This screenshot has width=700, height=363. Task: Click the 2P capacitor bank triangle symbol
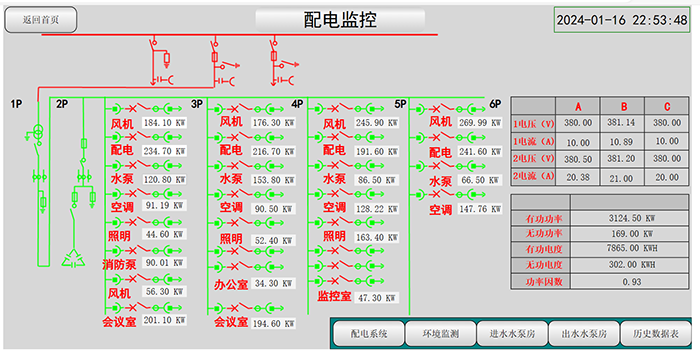(x=73, y=259)
